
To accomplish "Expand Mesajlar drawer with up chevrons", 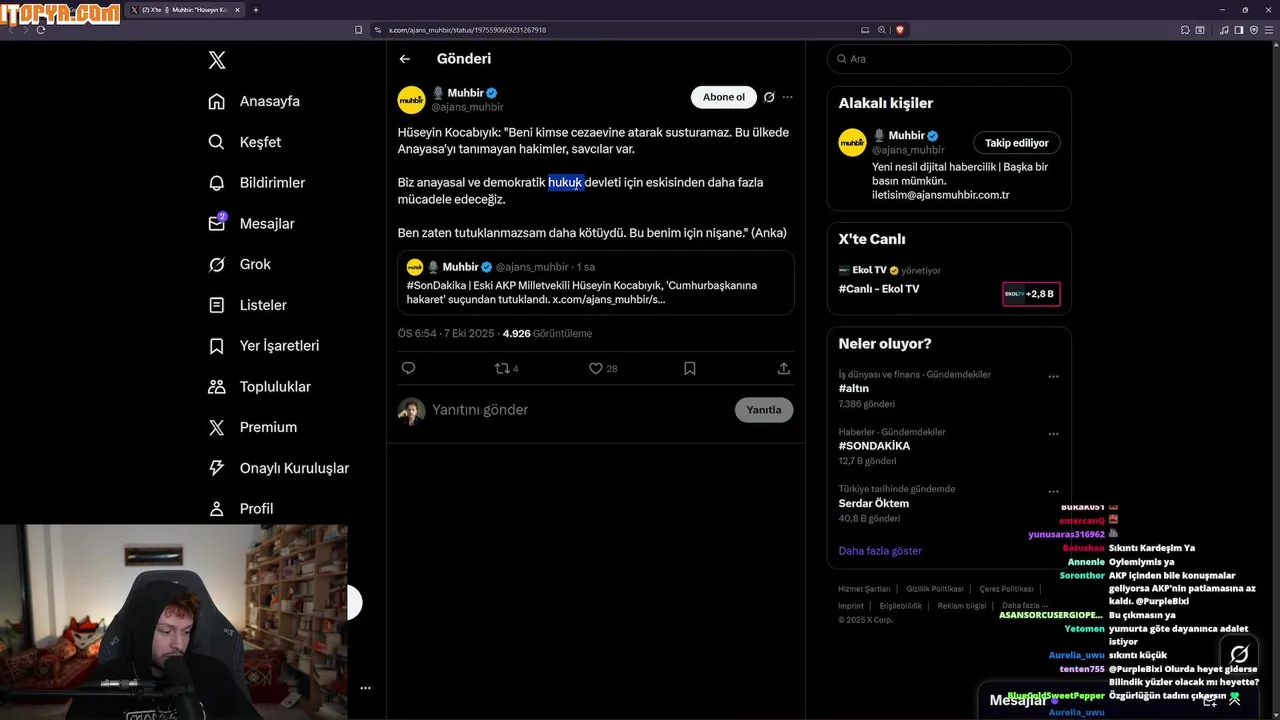I will 1235,701.
